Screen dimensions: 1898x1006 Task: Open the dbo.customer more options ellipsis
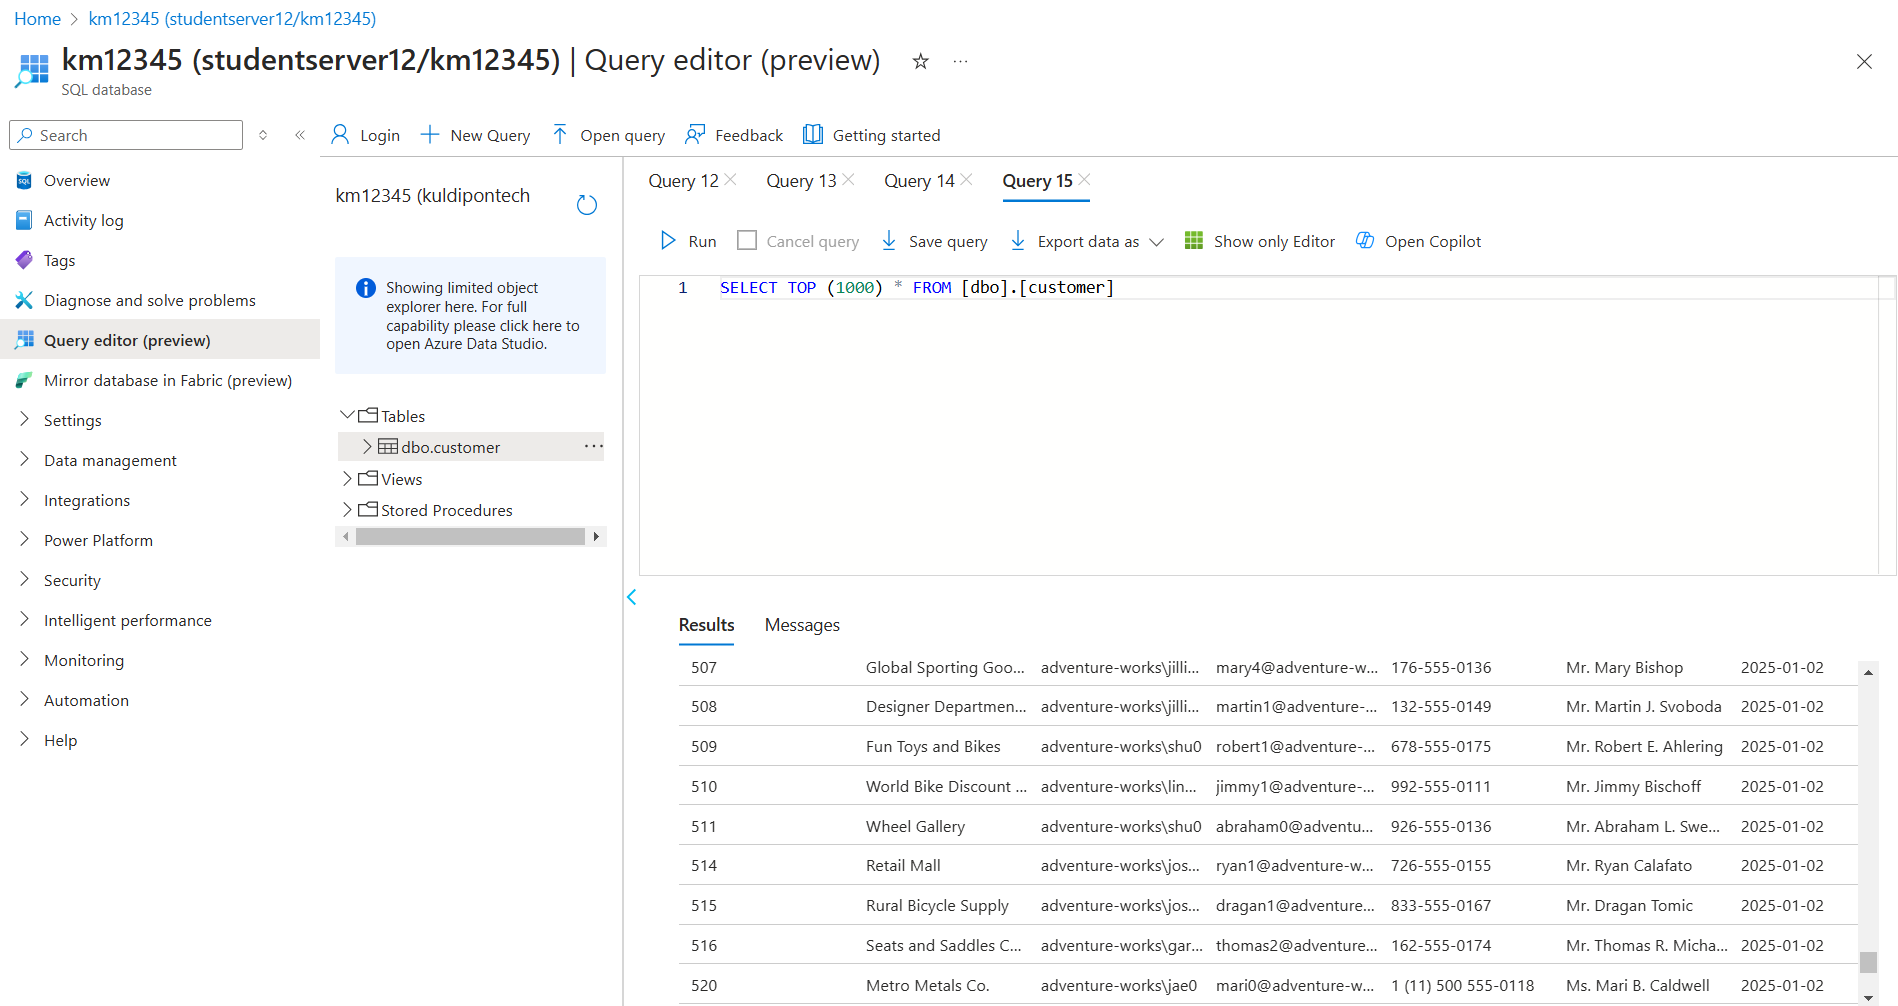593,446
